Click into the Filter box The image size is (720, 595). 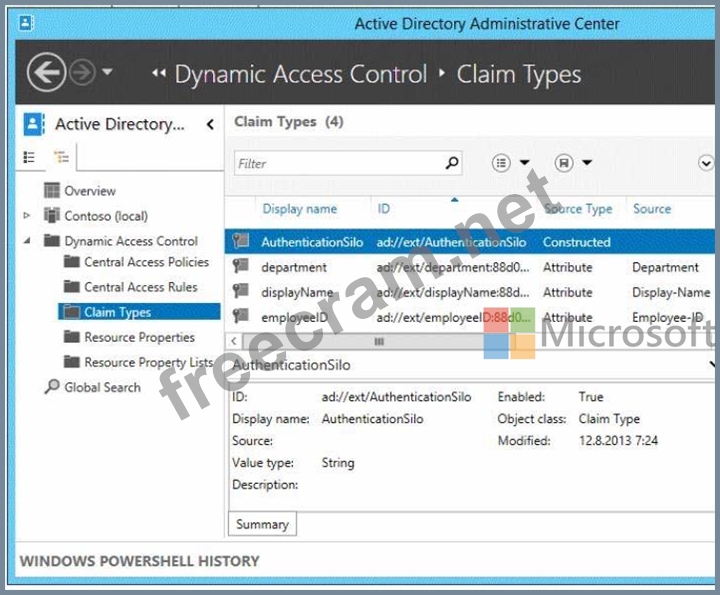point(348,163)
